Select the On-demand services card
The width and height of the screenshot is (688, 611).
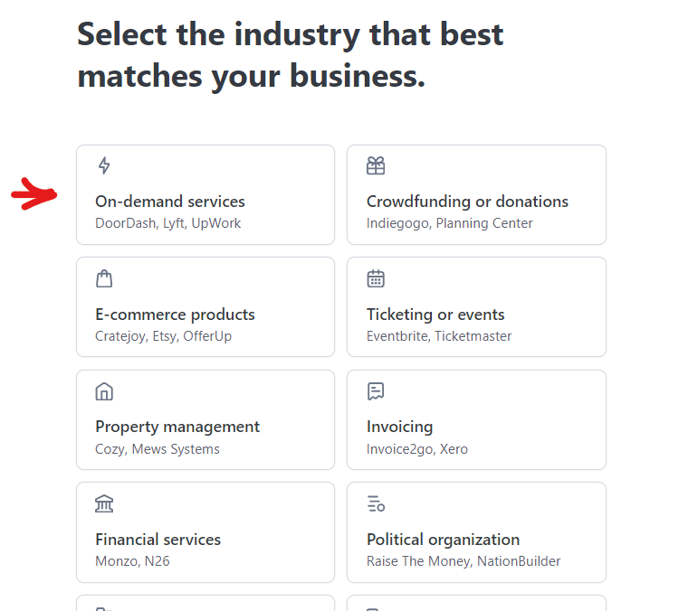pyautogui.click(x=205, y=195)
